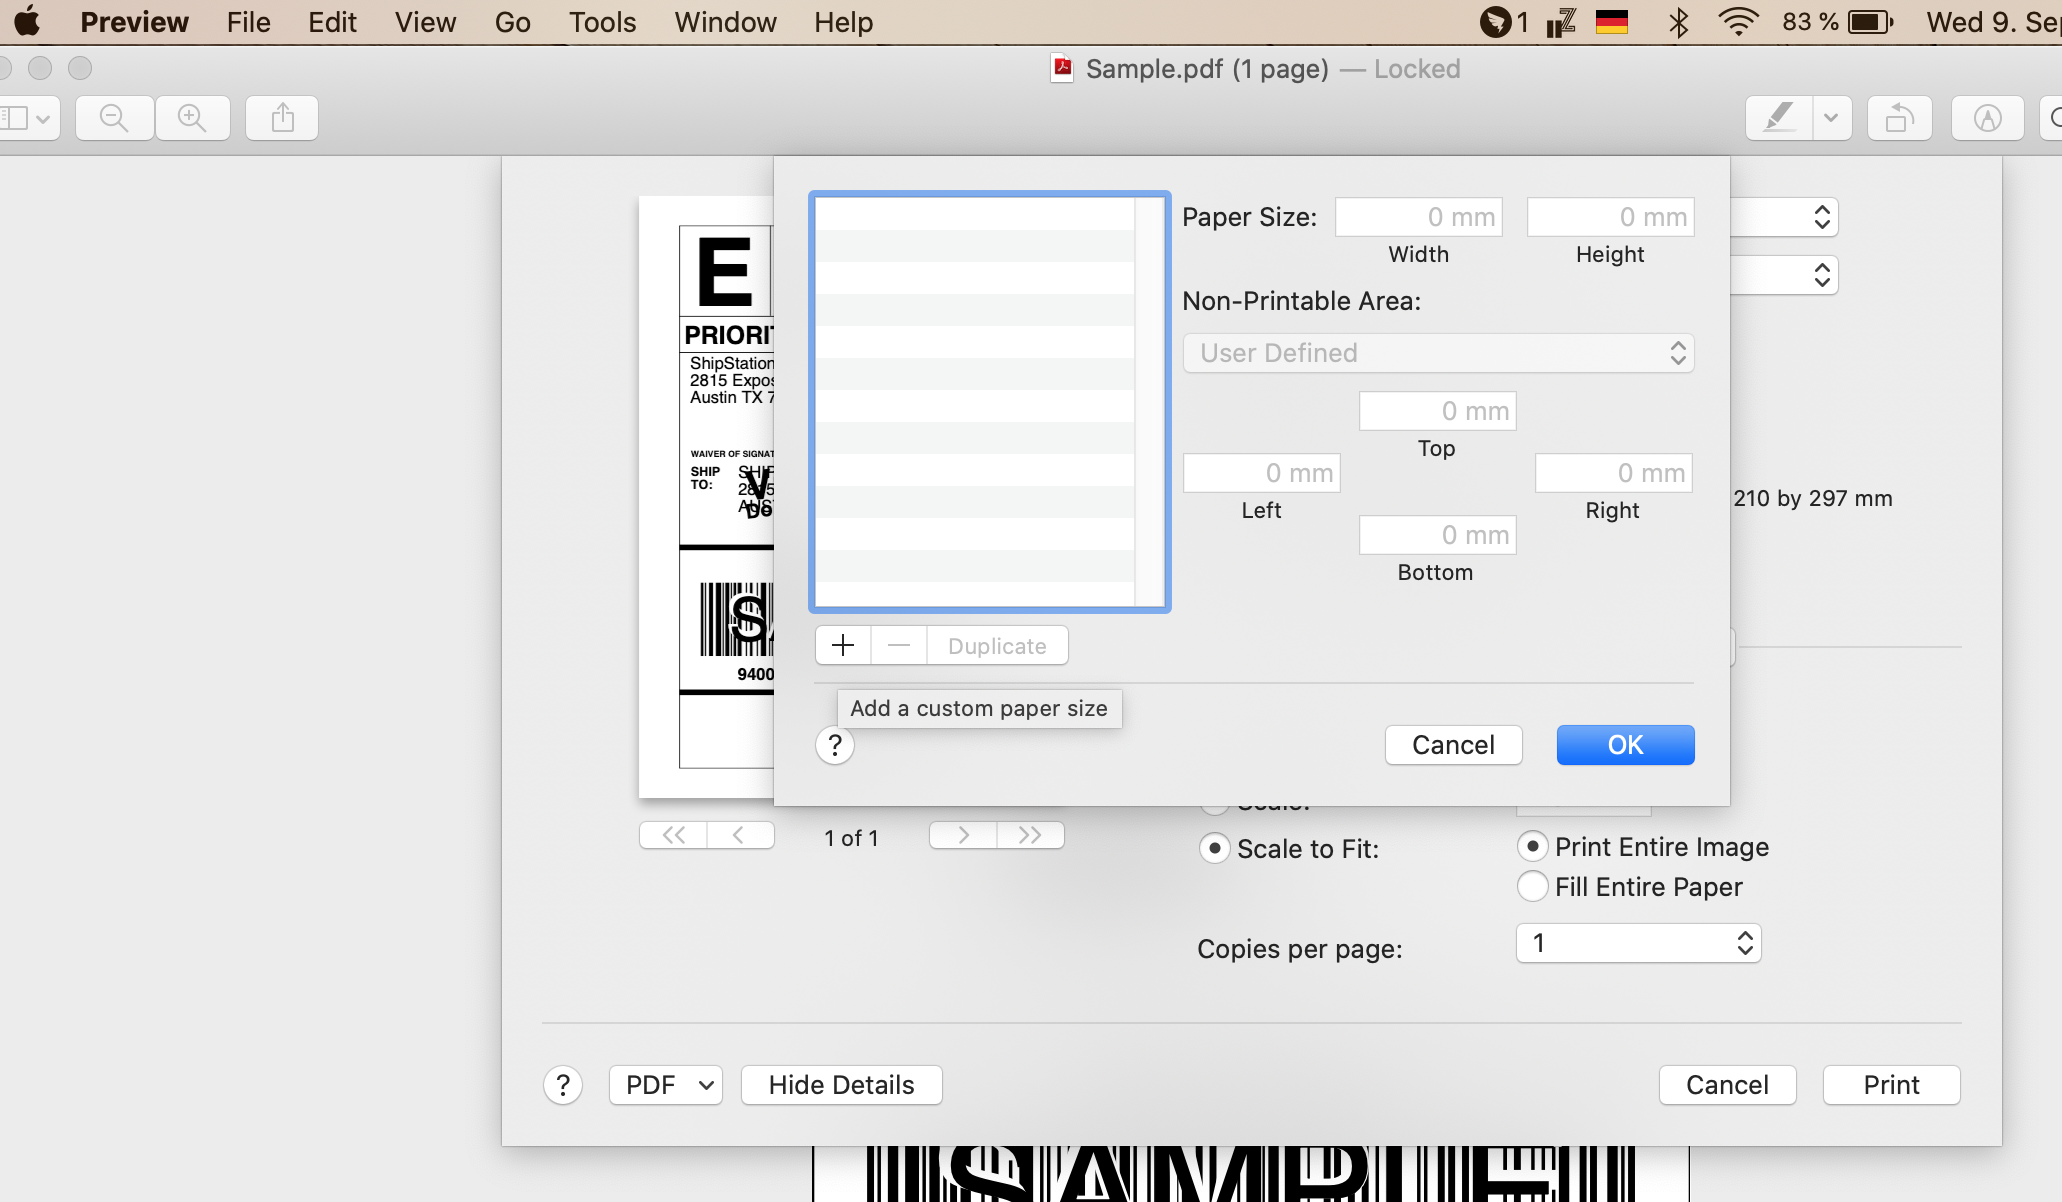2062x1202 pixels.
Task: Click the Share toolbar icon
Action: click(x=283, y=118)
